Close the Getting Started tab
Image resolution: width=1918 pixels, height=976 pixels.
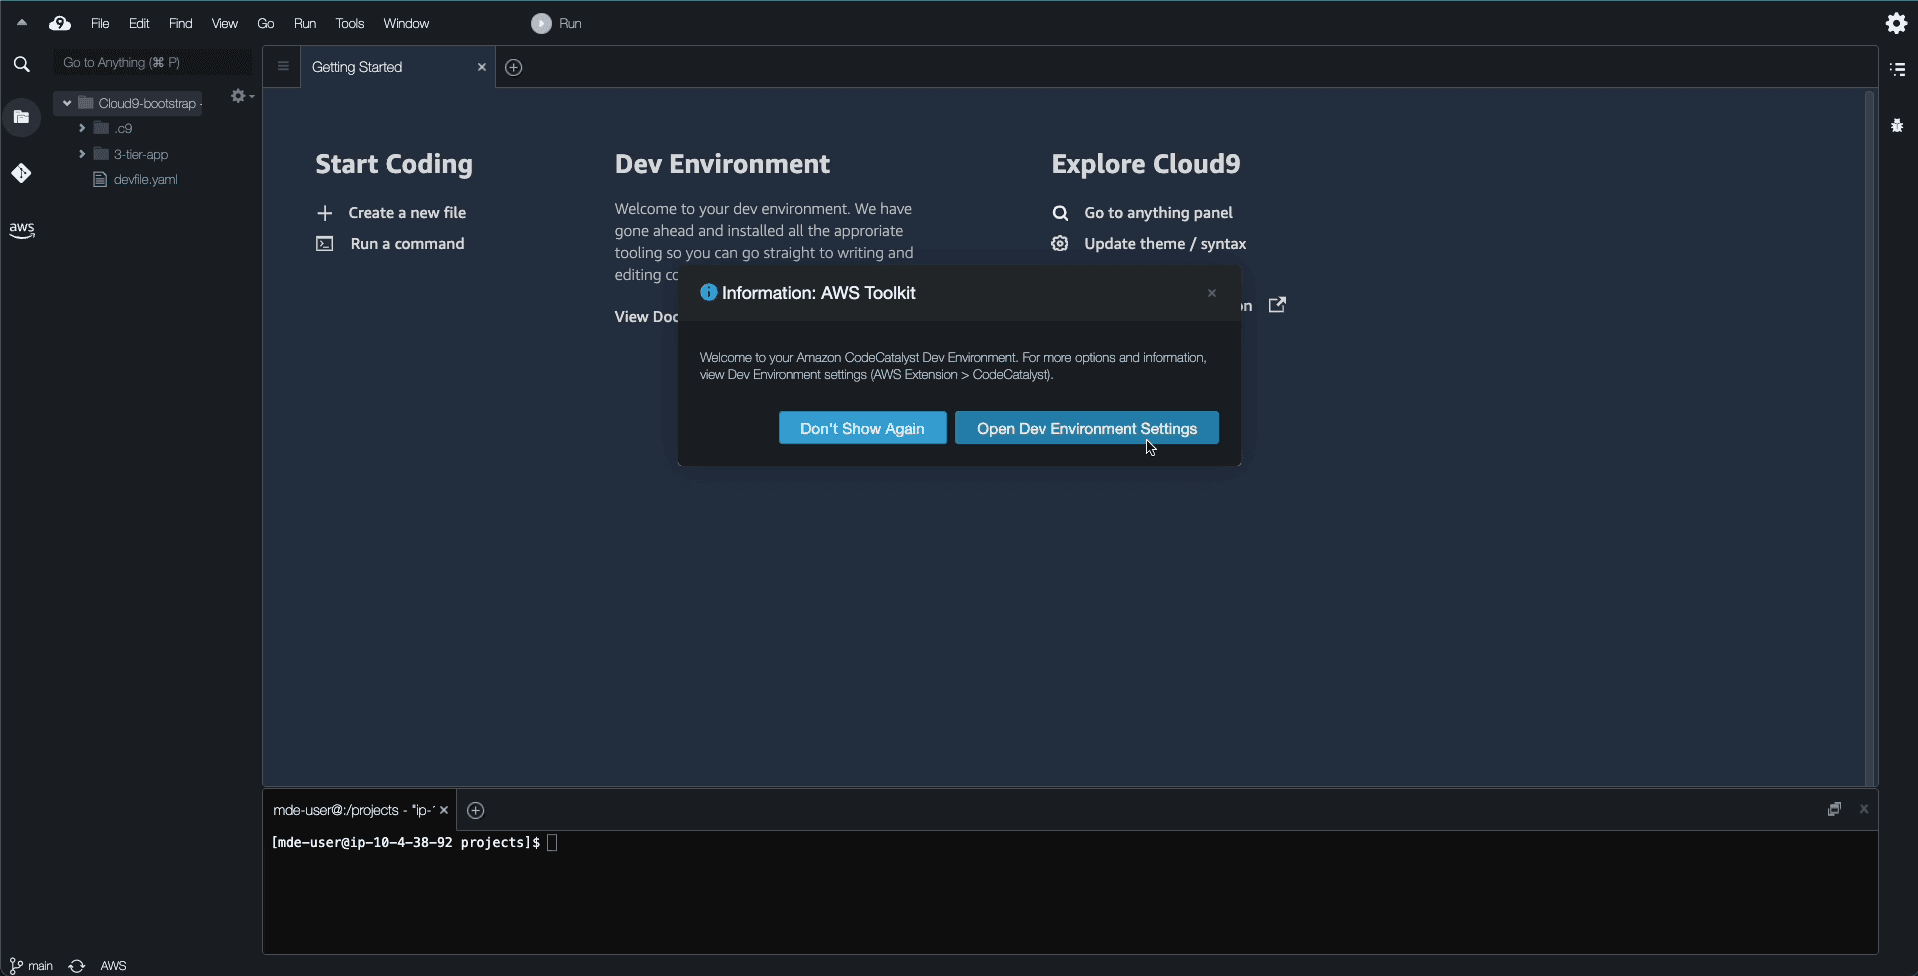pos(481,67)
